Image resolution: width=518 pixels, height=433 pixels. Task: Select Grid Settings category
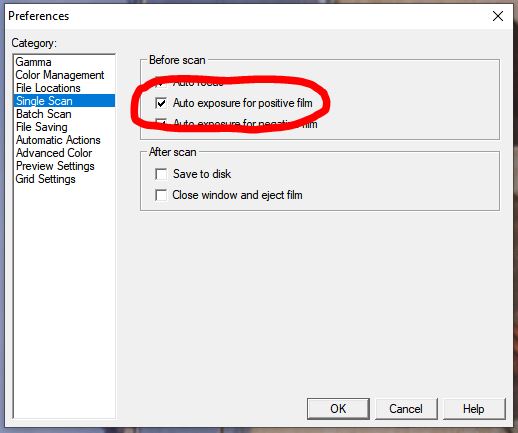coord(45,179)
